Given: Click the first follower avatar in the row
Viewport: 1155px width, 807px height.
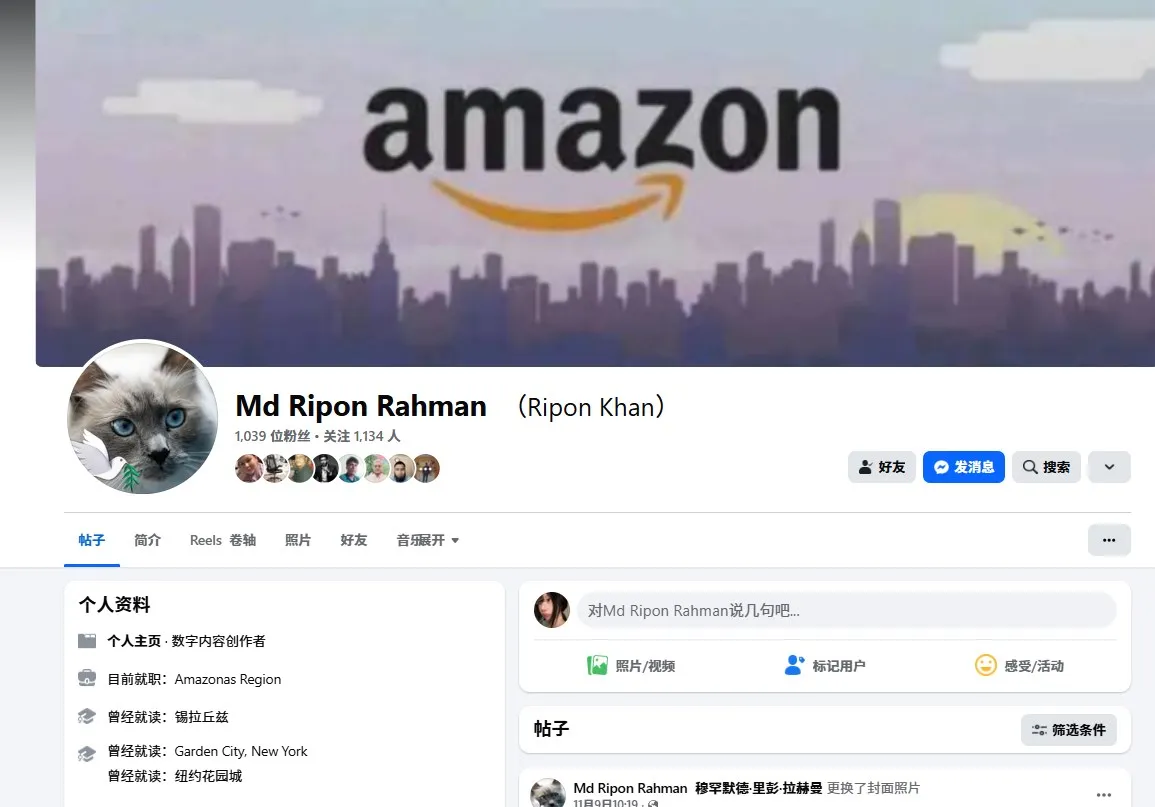Looking at the screenshot, I should point(249,468).
